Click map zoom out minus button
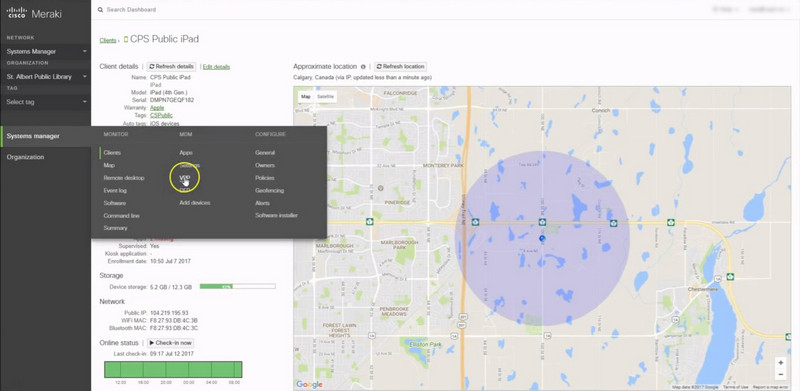The image size is (800, 391). (781, 374)
